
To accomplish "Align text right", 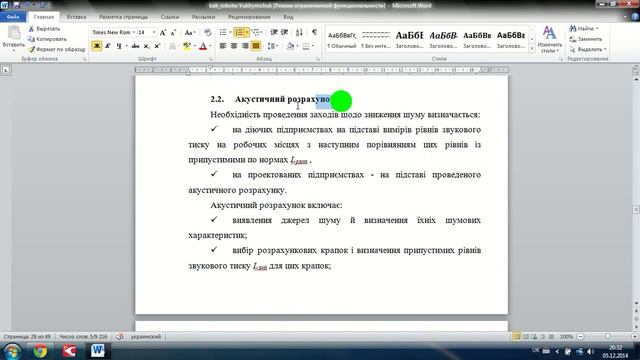I will [x=245, y=46].
